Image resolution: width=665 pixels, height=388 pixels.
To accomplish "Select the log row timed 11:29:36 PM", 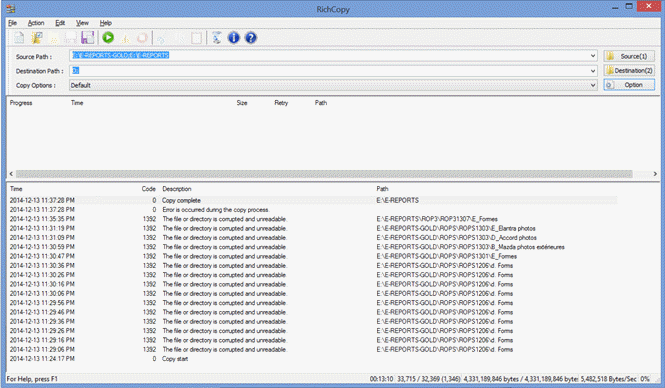I will (x=313, y=321).
